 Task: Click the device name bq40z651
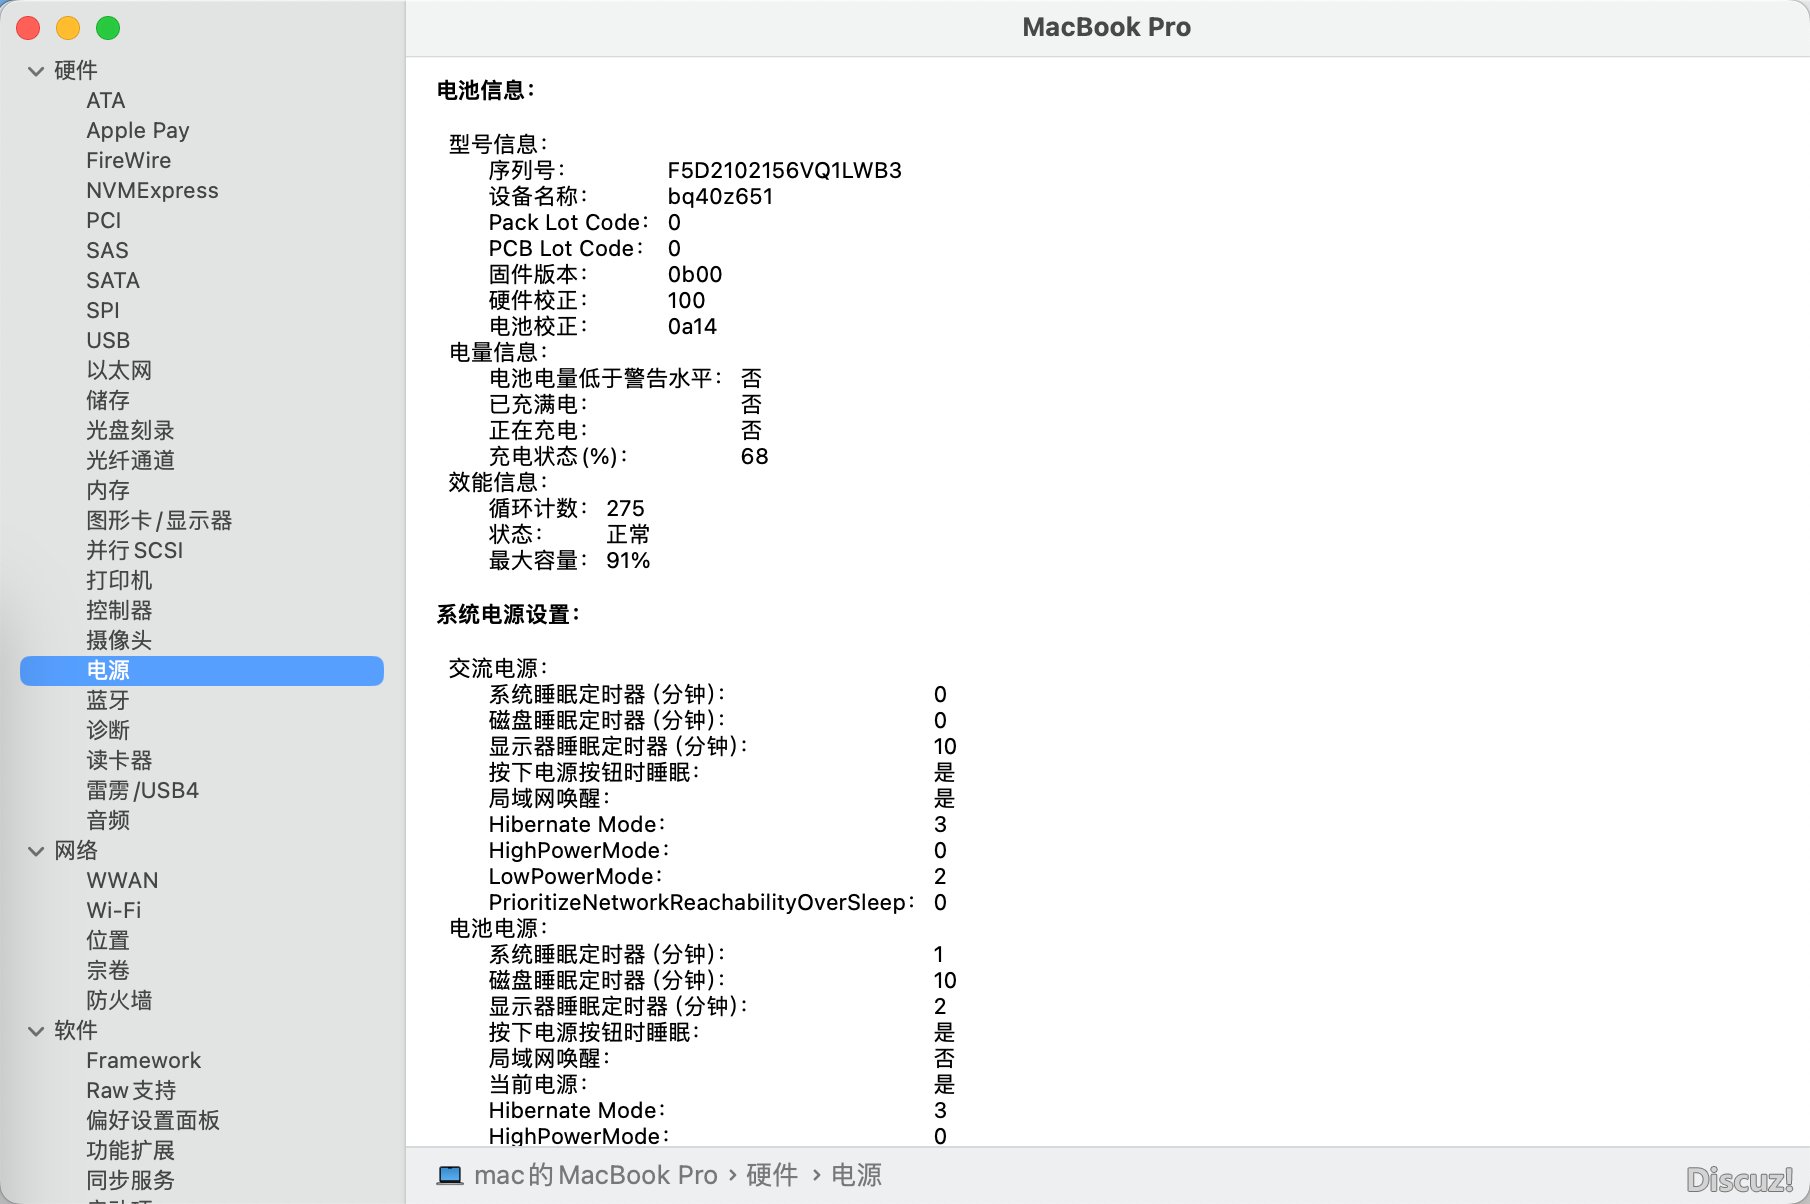tap(721, 197)
